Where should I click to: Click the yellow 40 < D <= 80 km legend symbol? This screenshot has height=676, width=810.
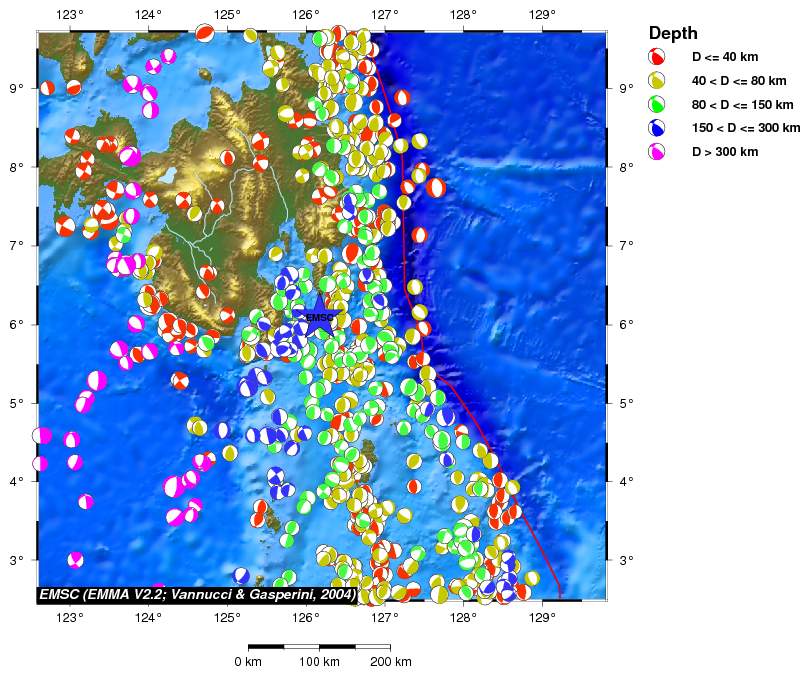click(658, 81)
